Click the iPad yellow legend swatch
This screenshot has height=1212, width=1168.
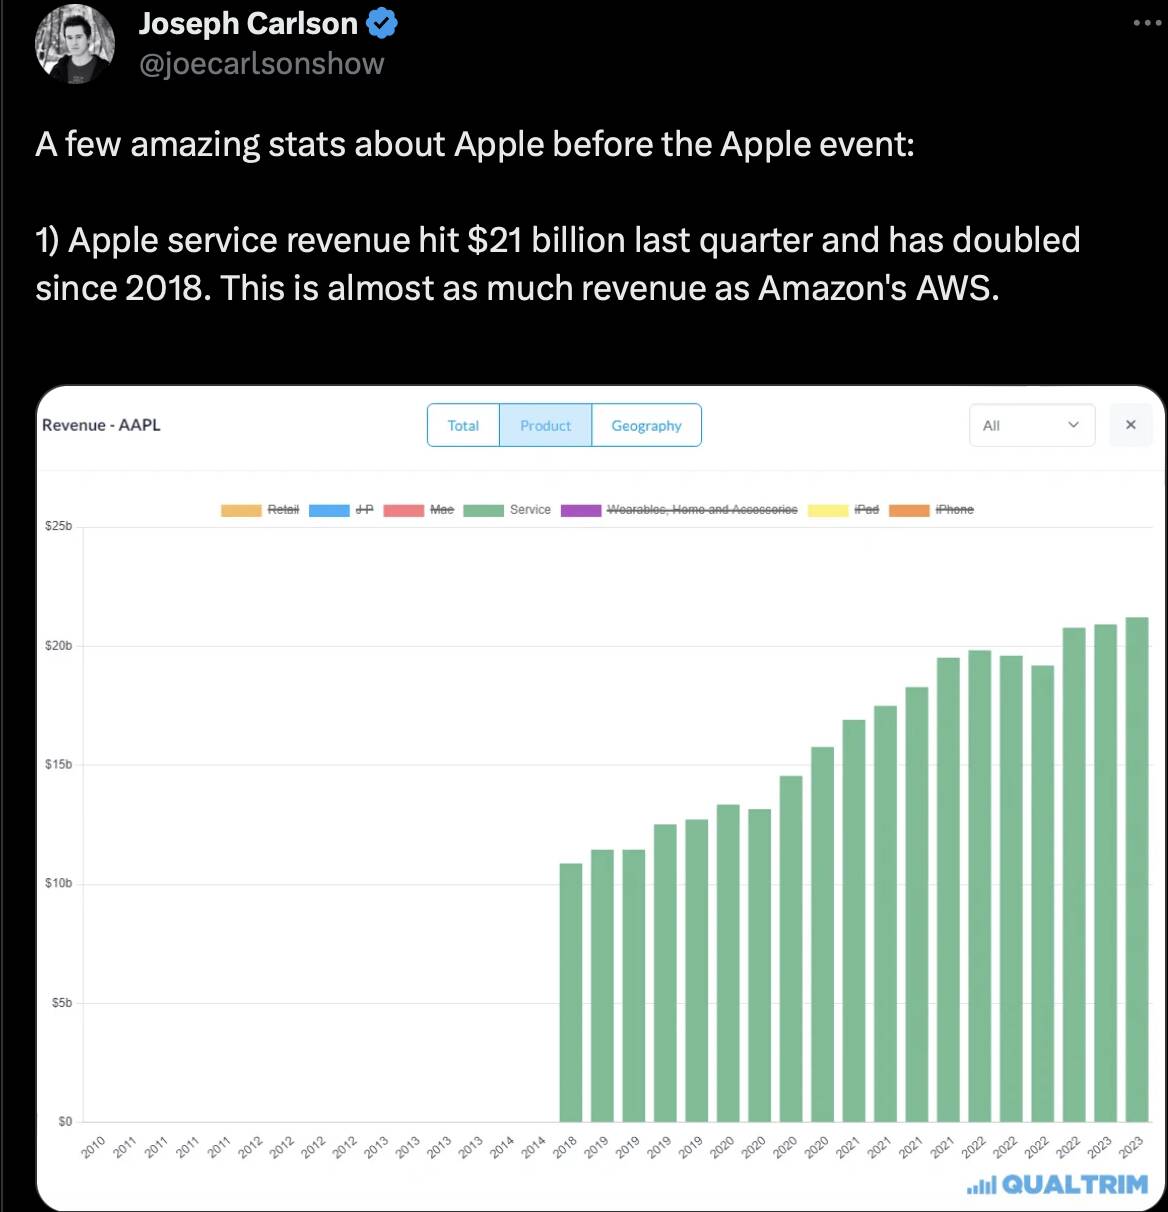point(828,510)
